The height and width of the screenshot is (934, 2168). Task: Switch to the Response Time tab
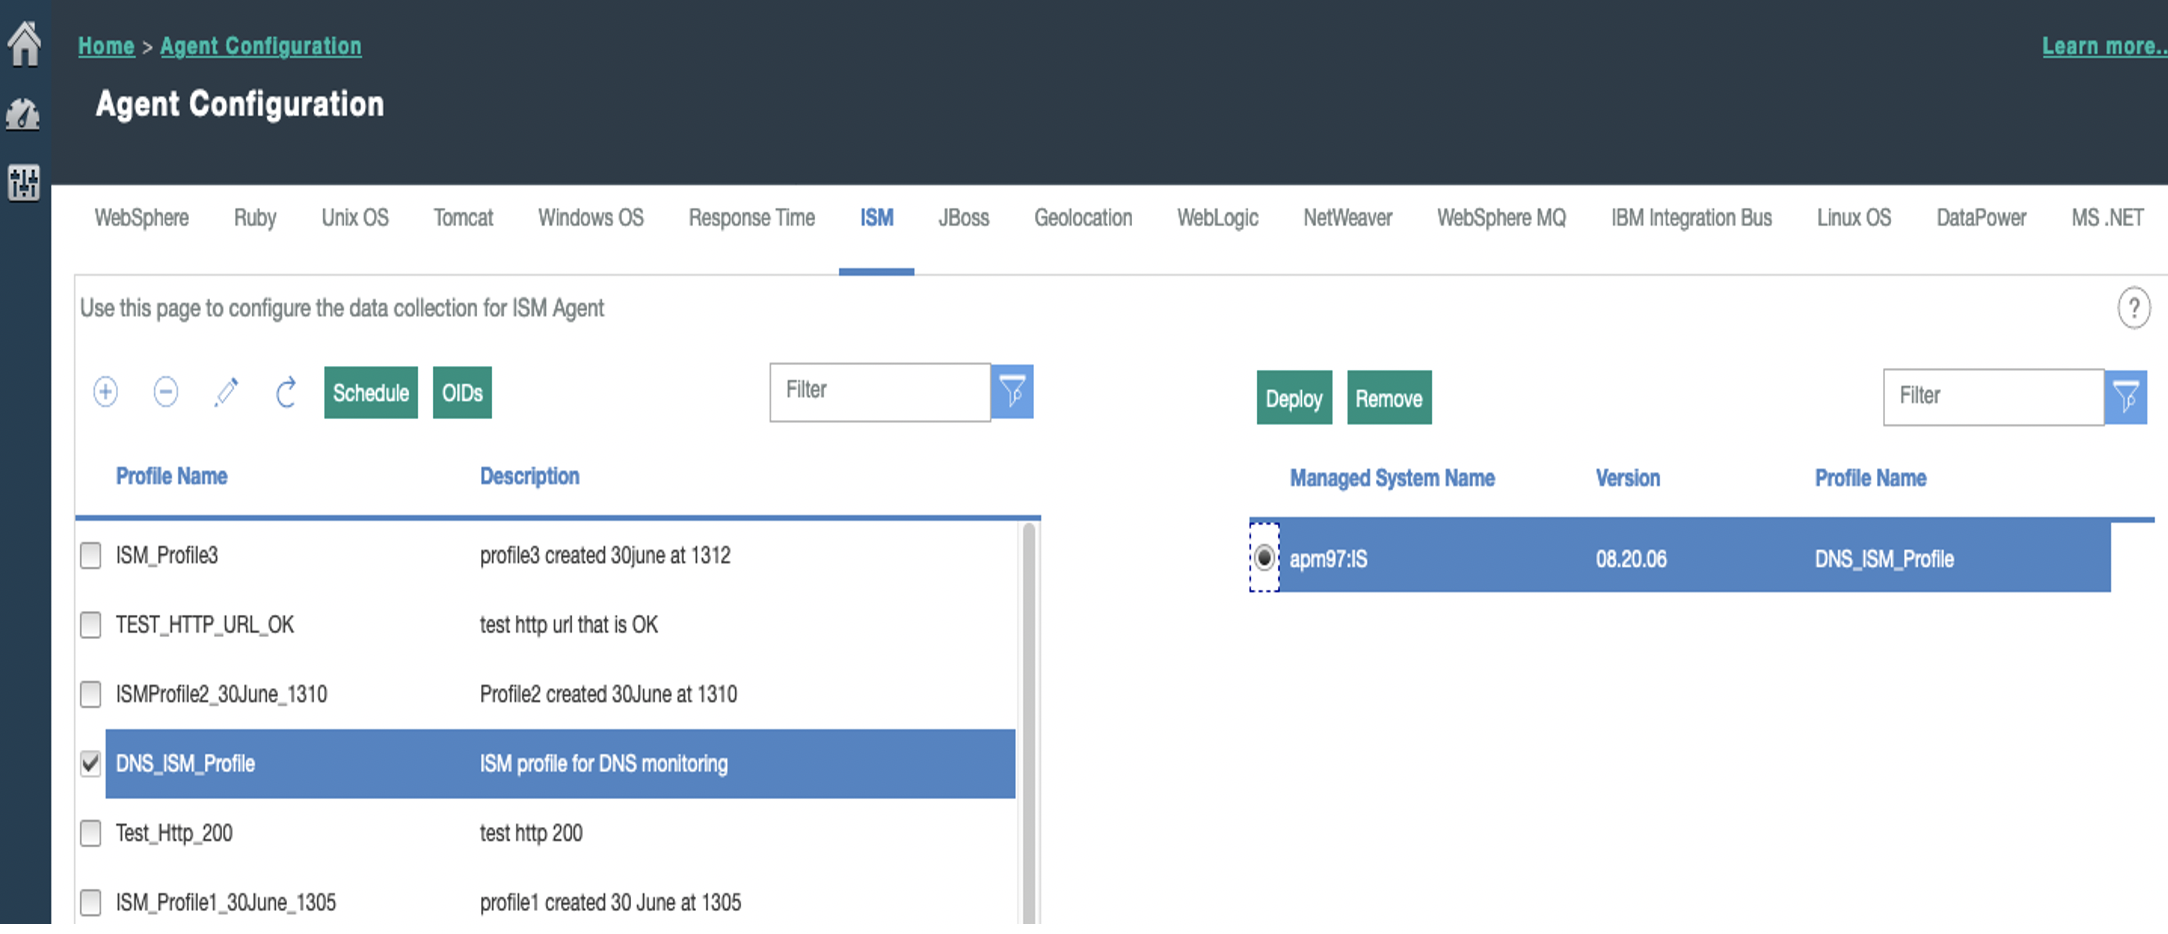pyautogui.click(x=752, y=218)
